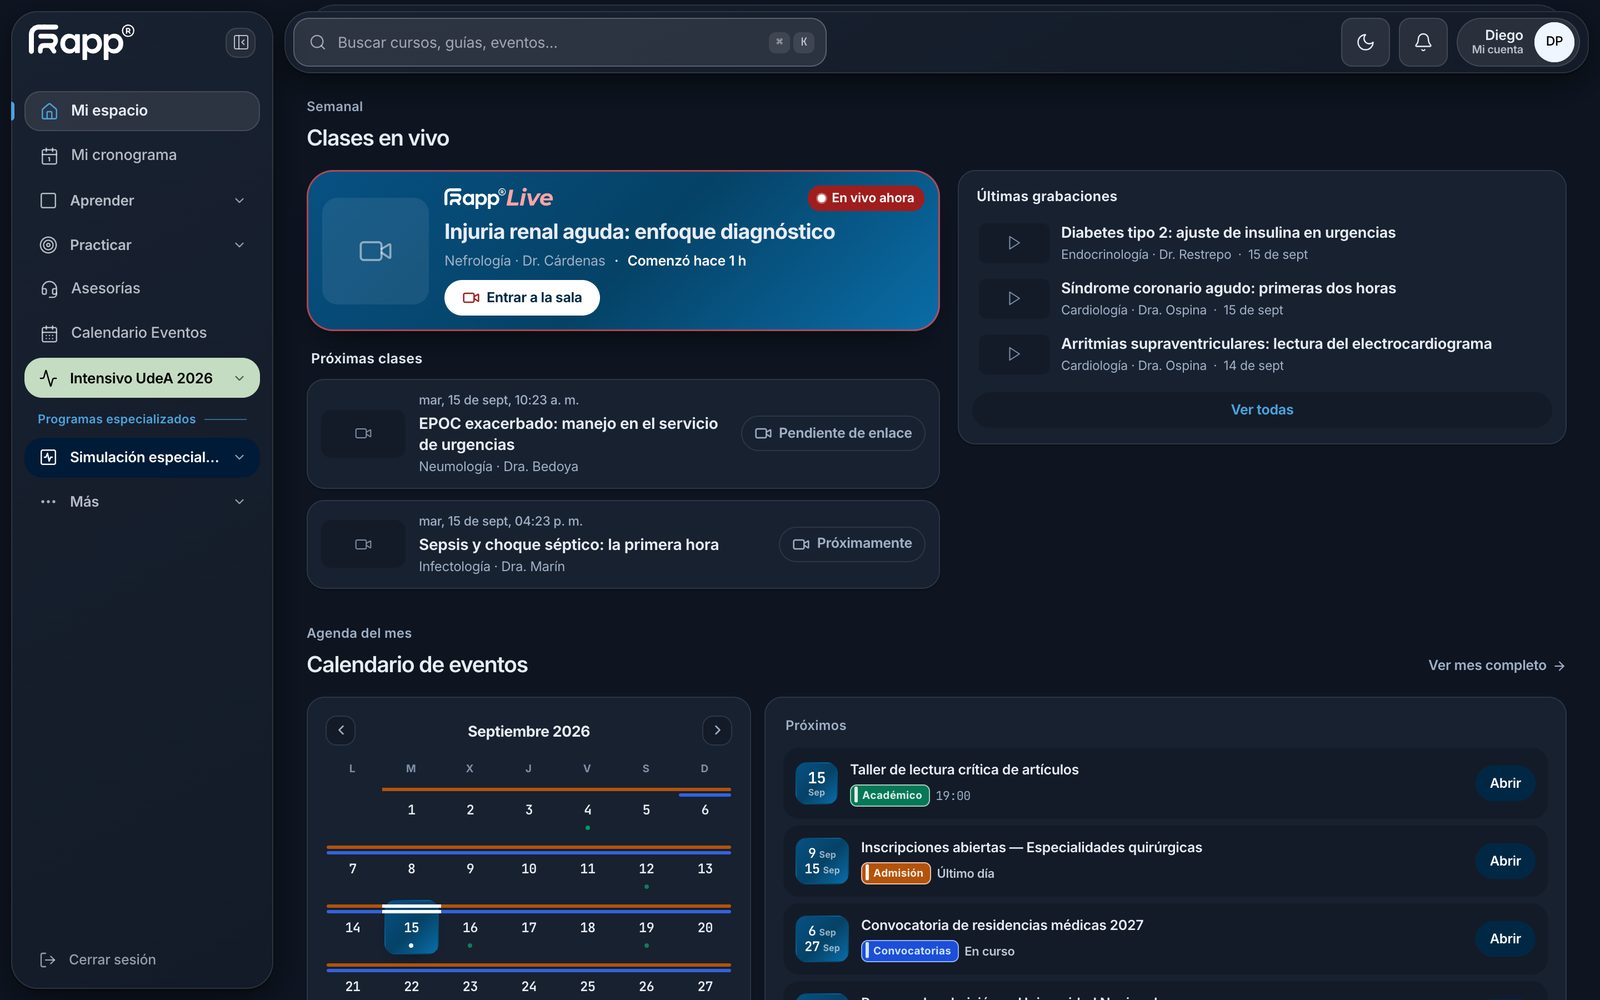The image size is (1600, 1000).
Task: Expand the Aprender chevron
Action: click(239, 200)
